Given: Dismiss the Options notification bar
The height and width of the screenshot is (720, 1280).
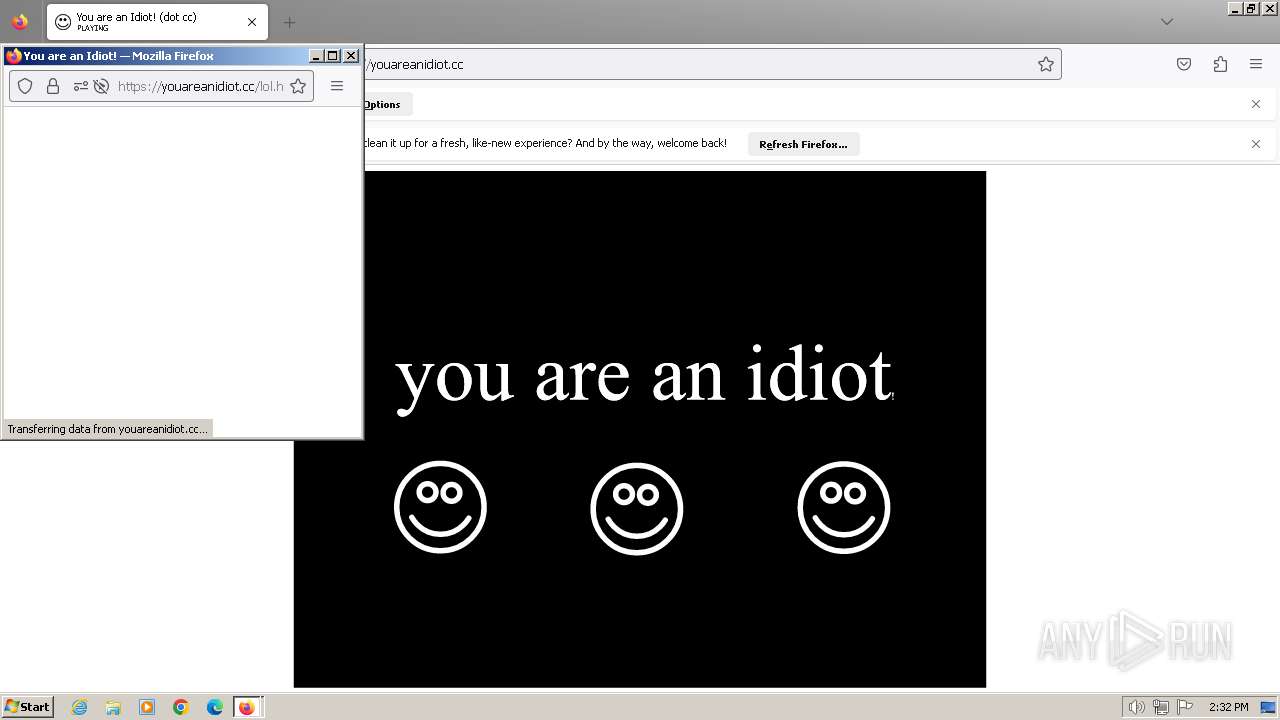Looking at the screenshot, I should pyautogui.click(x=1256, y=104).
